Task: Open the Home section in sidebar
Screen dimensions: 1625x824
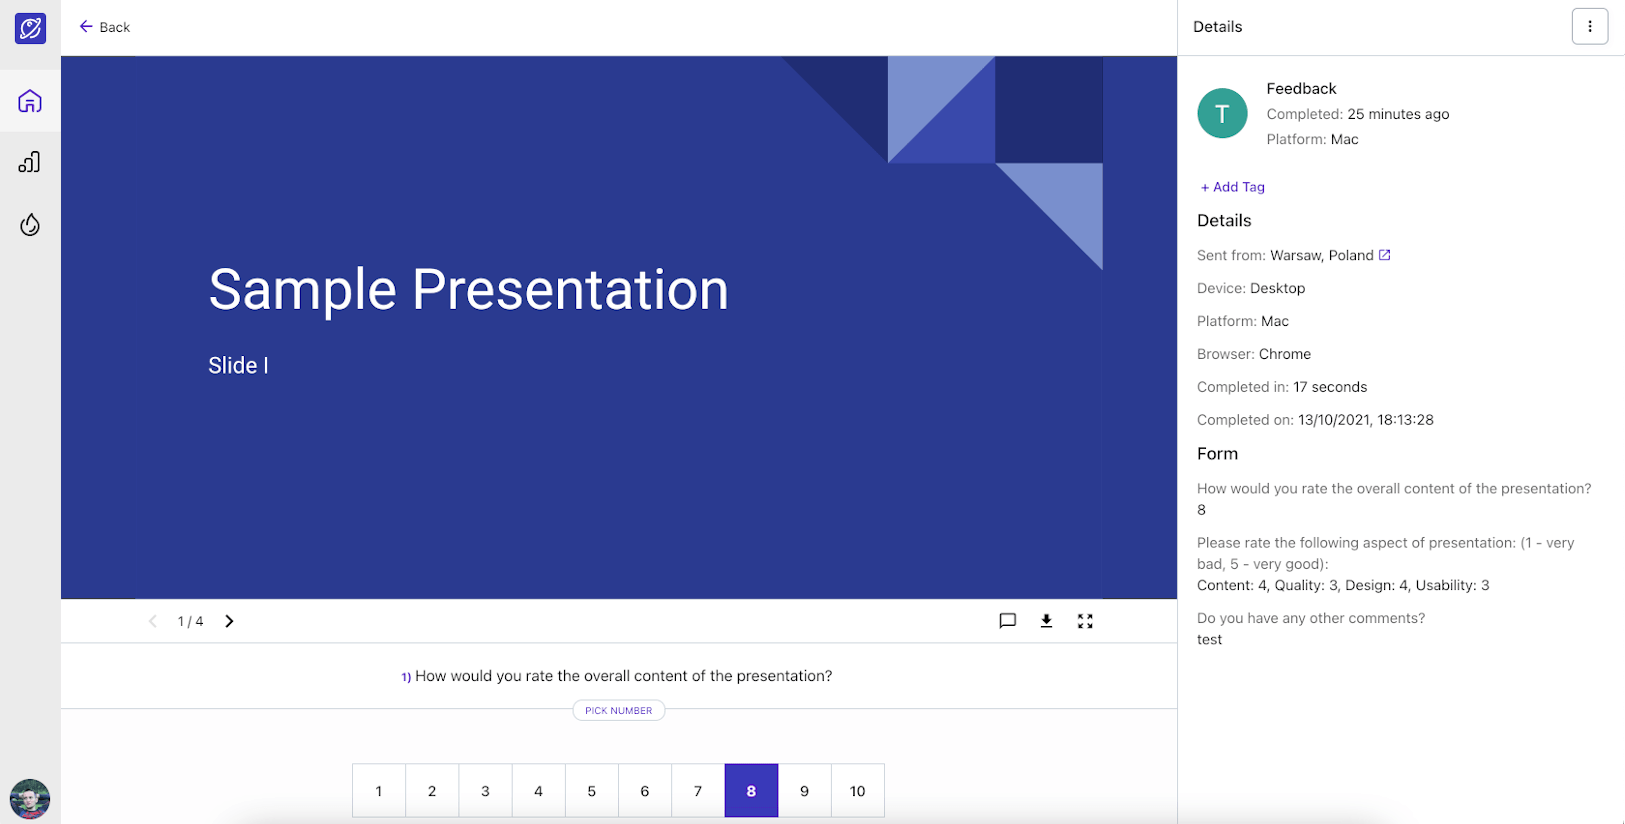Action: point(30,101)
